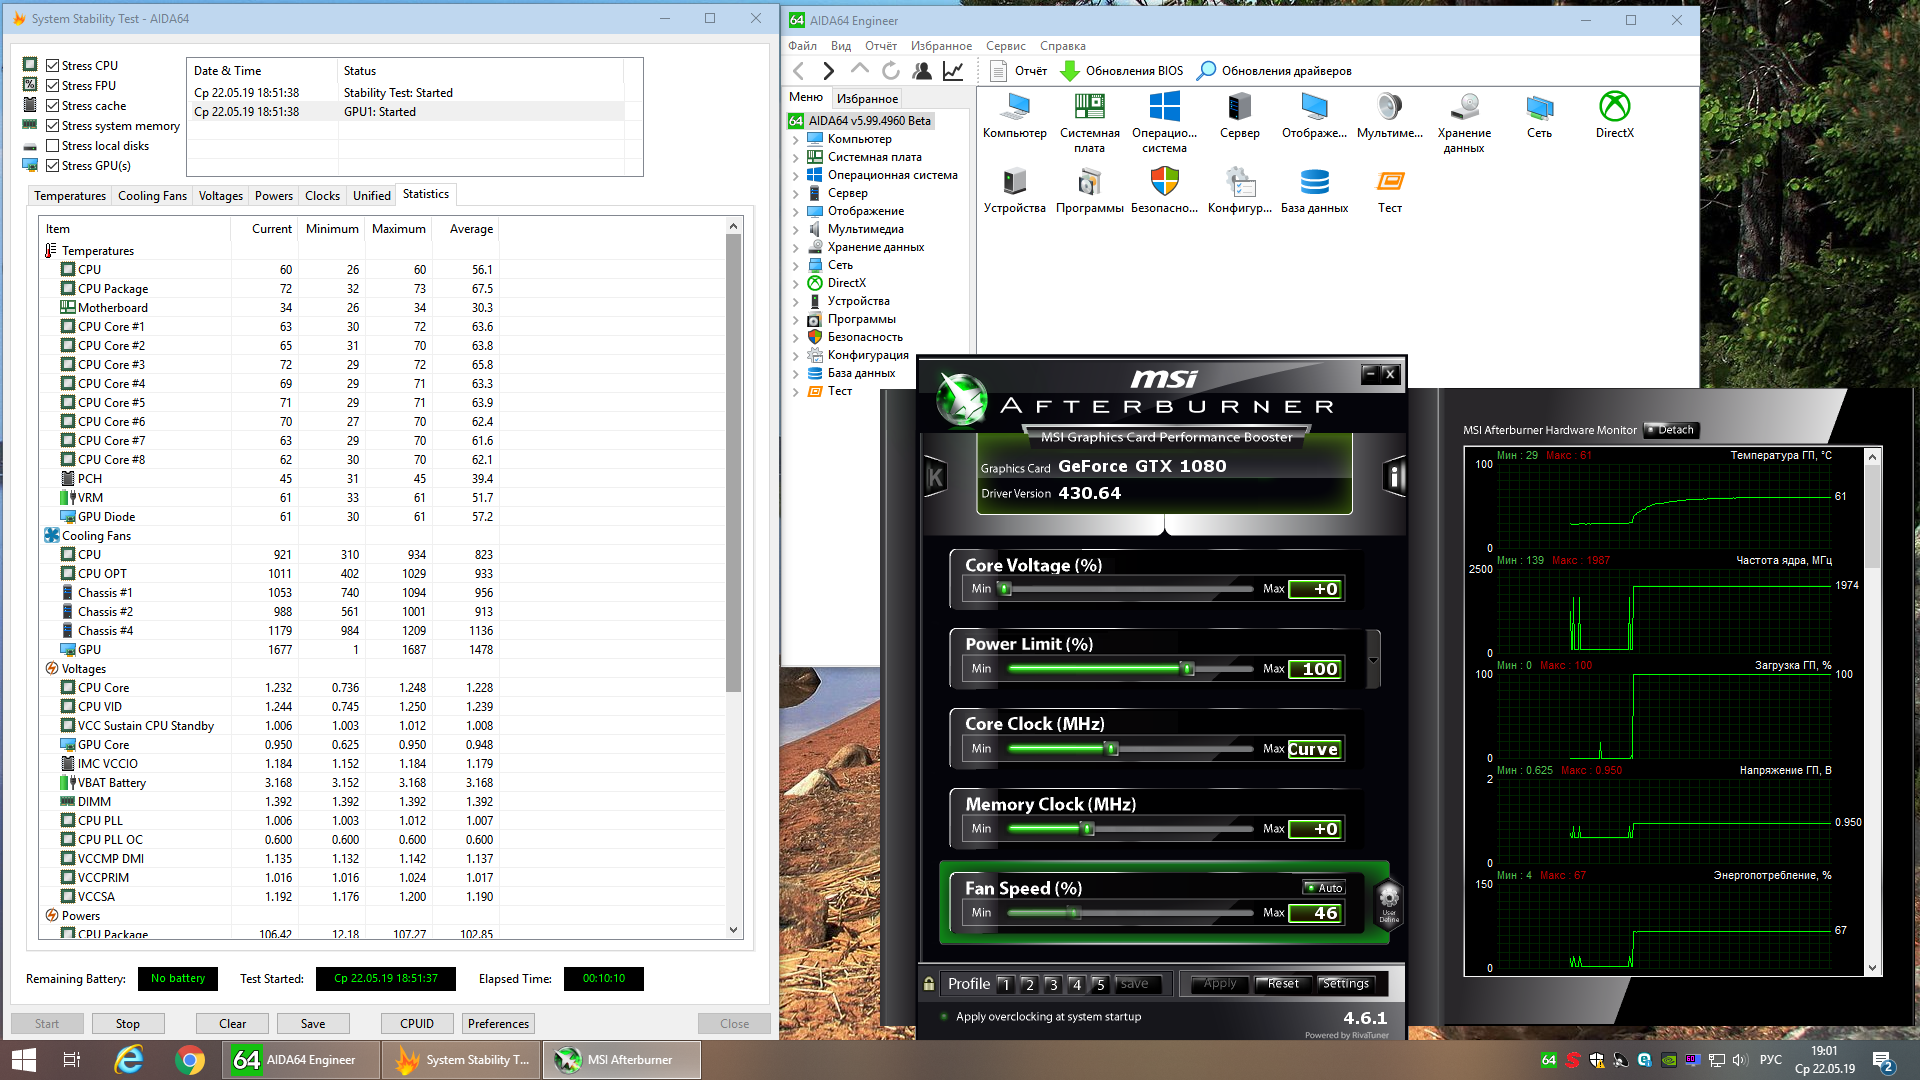Uncheck the Stress FPU checkbox
Image resolution: width=1920 pixels, height=1080 pixels.
click(53, 86)
